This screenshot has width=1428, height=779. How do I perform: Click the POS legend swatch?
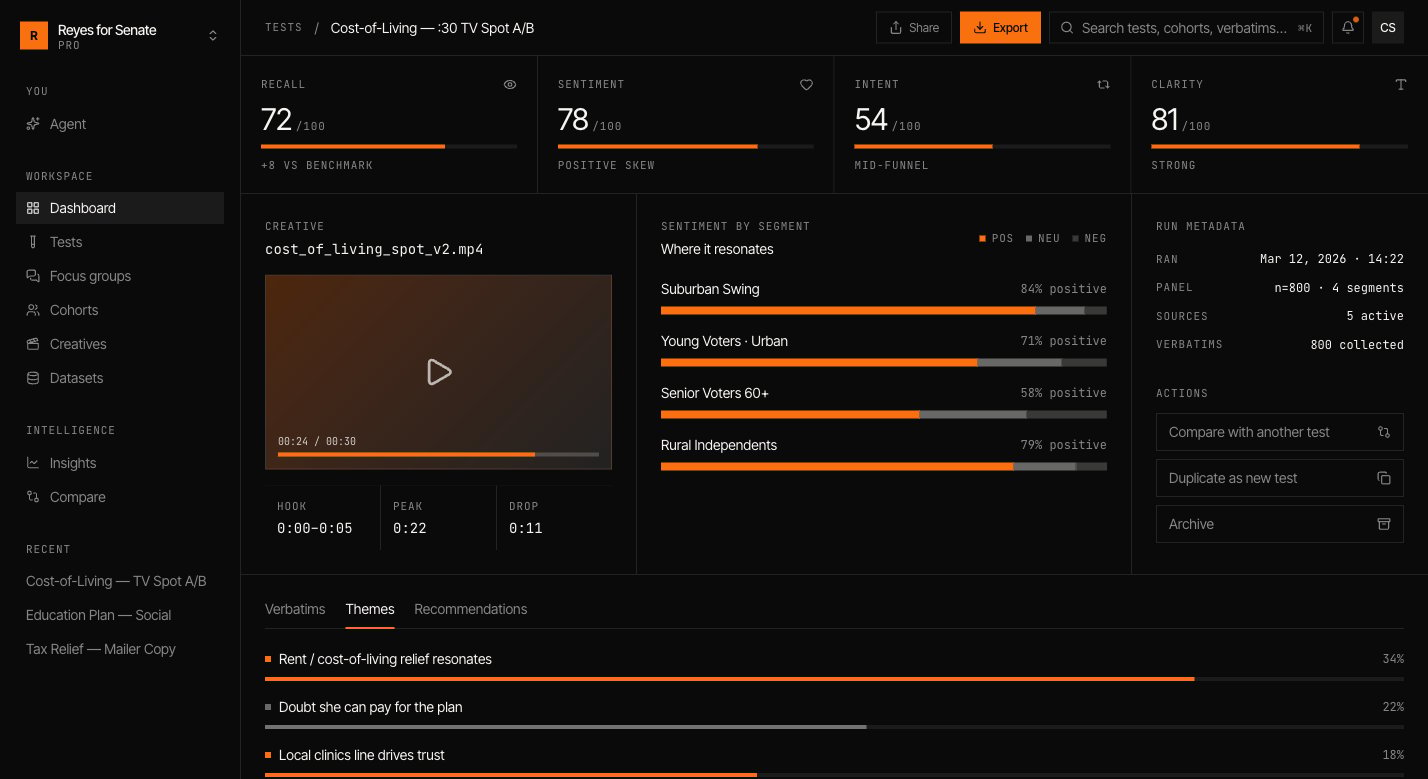tap(983, 239)
